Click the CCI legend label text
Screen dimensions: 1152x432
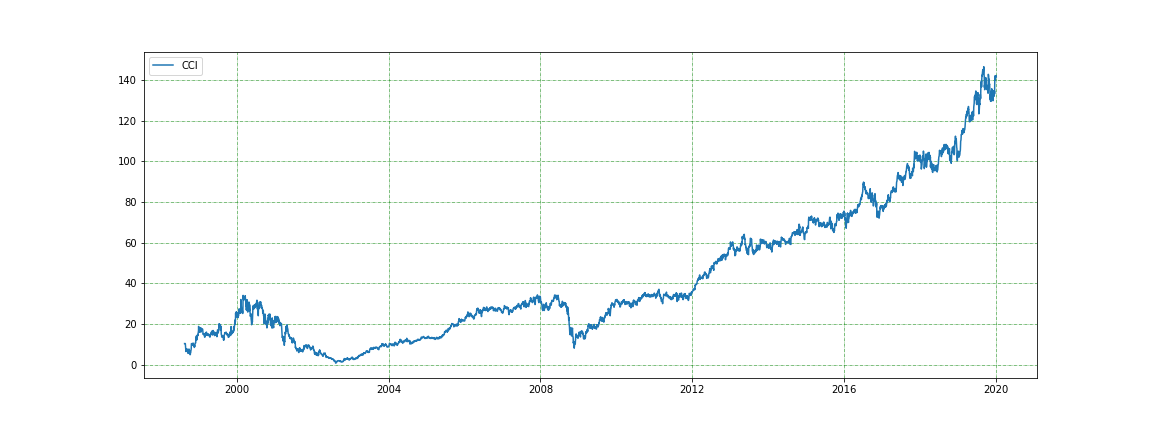(x=189, y=66)
